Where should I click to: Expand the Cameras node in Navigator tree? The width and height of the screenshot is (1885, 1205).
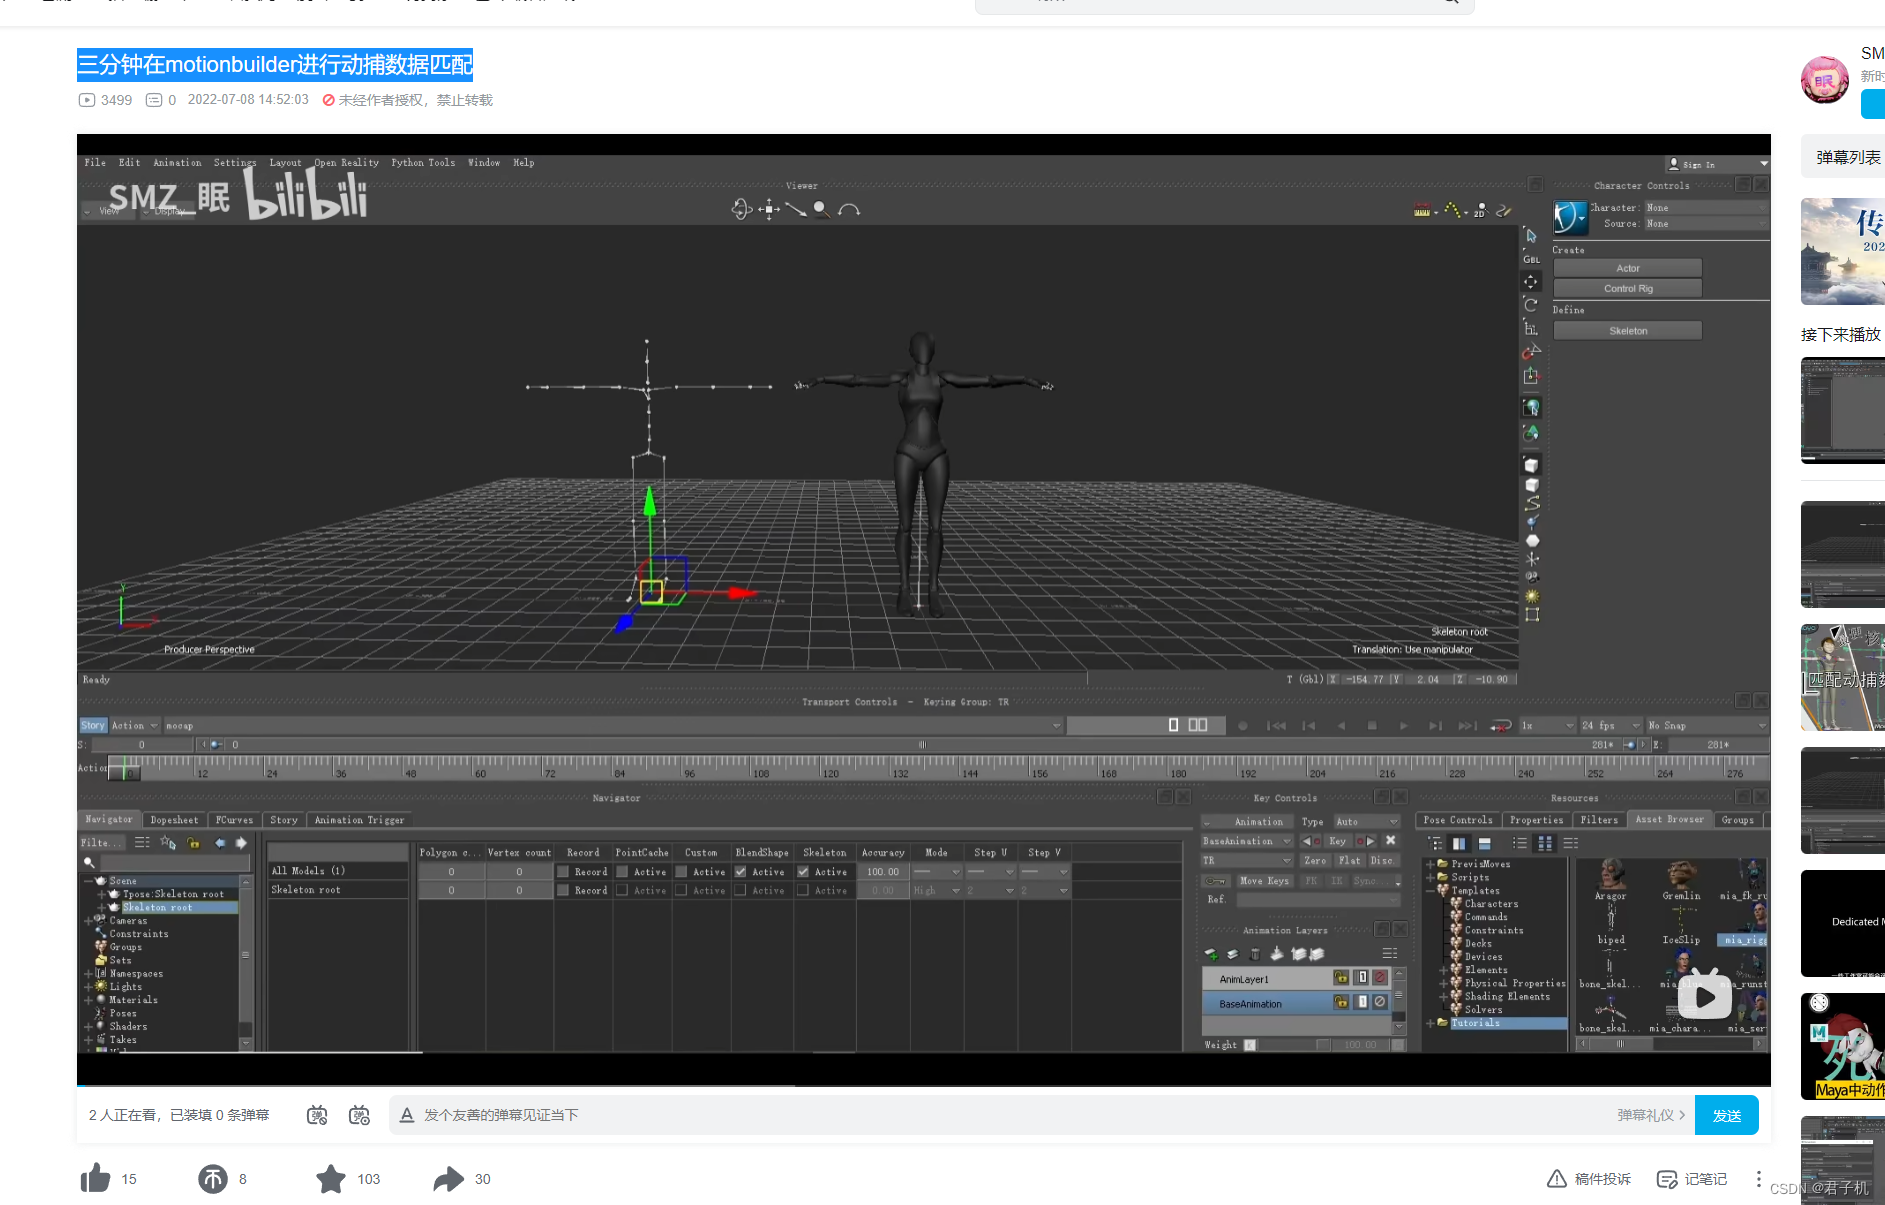pyautogui.click(x=88, y=921)
